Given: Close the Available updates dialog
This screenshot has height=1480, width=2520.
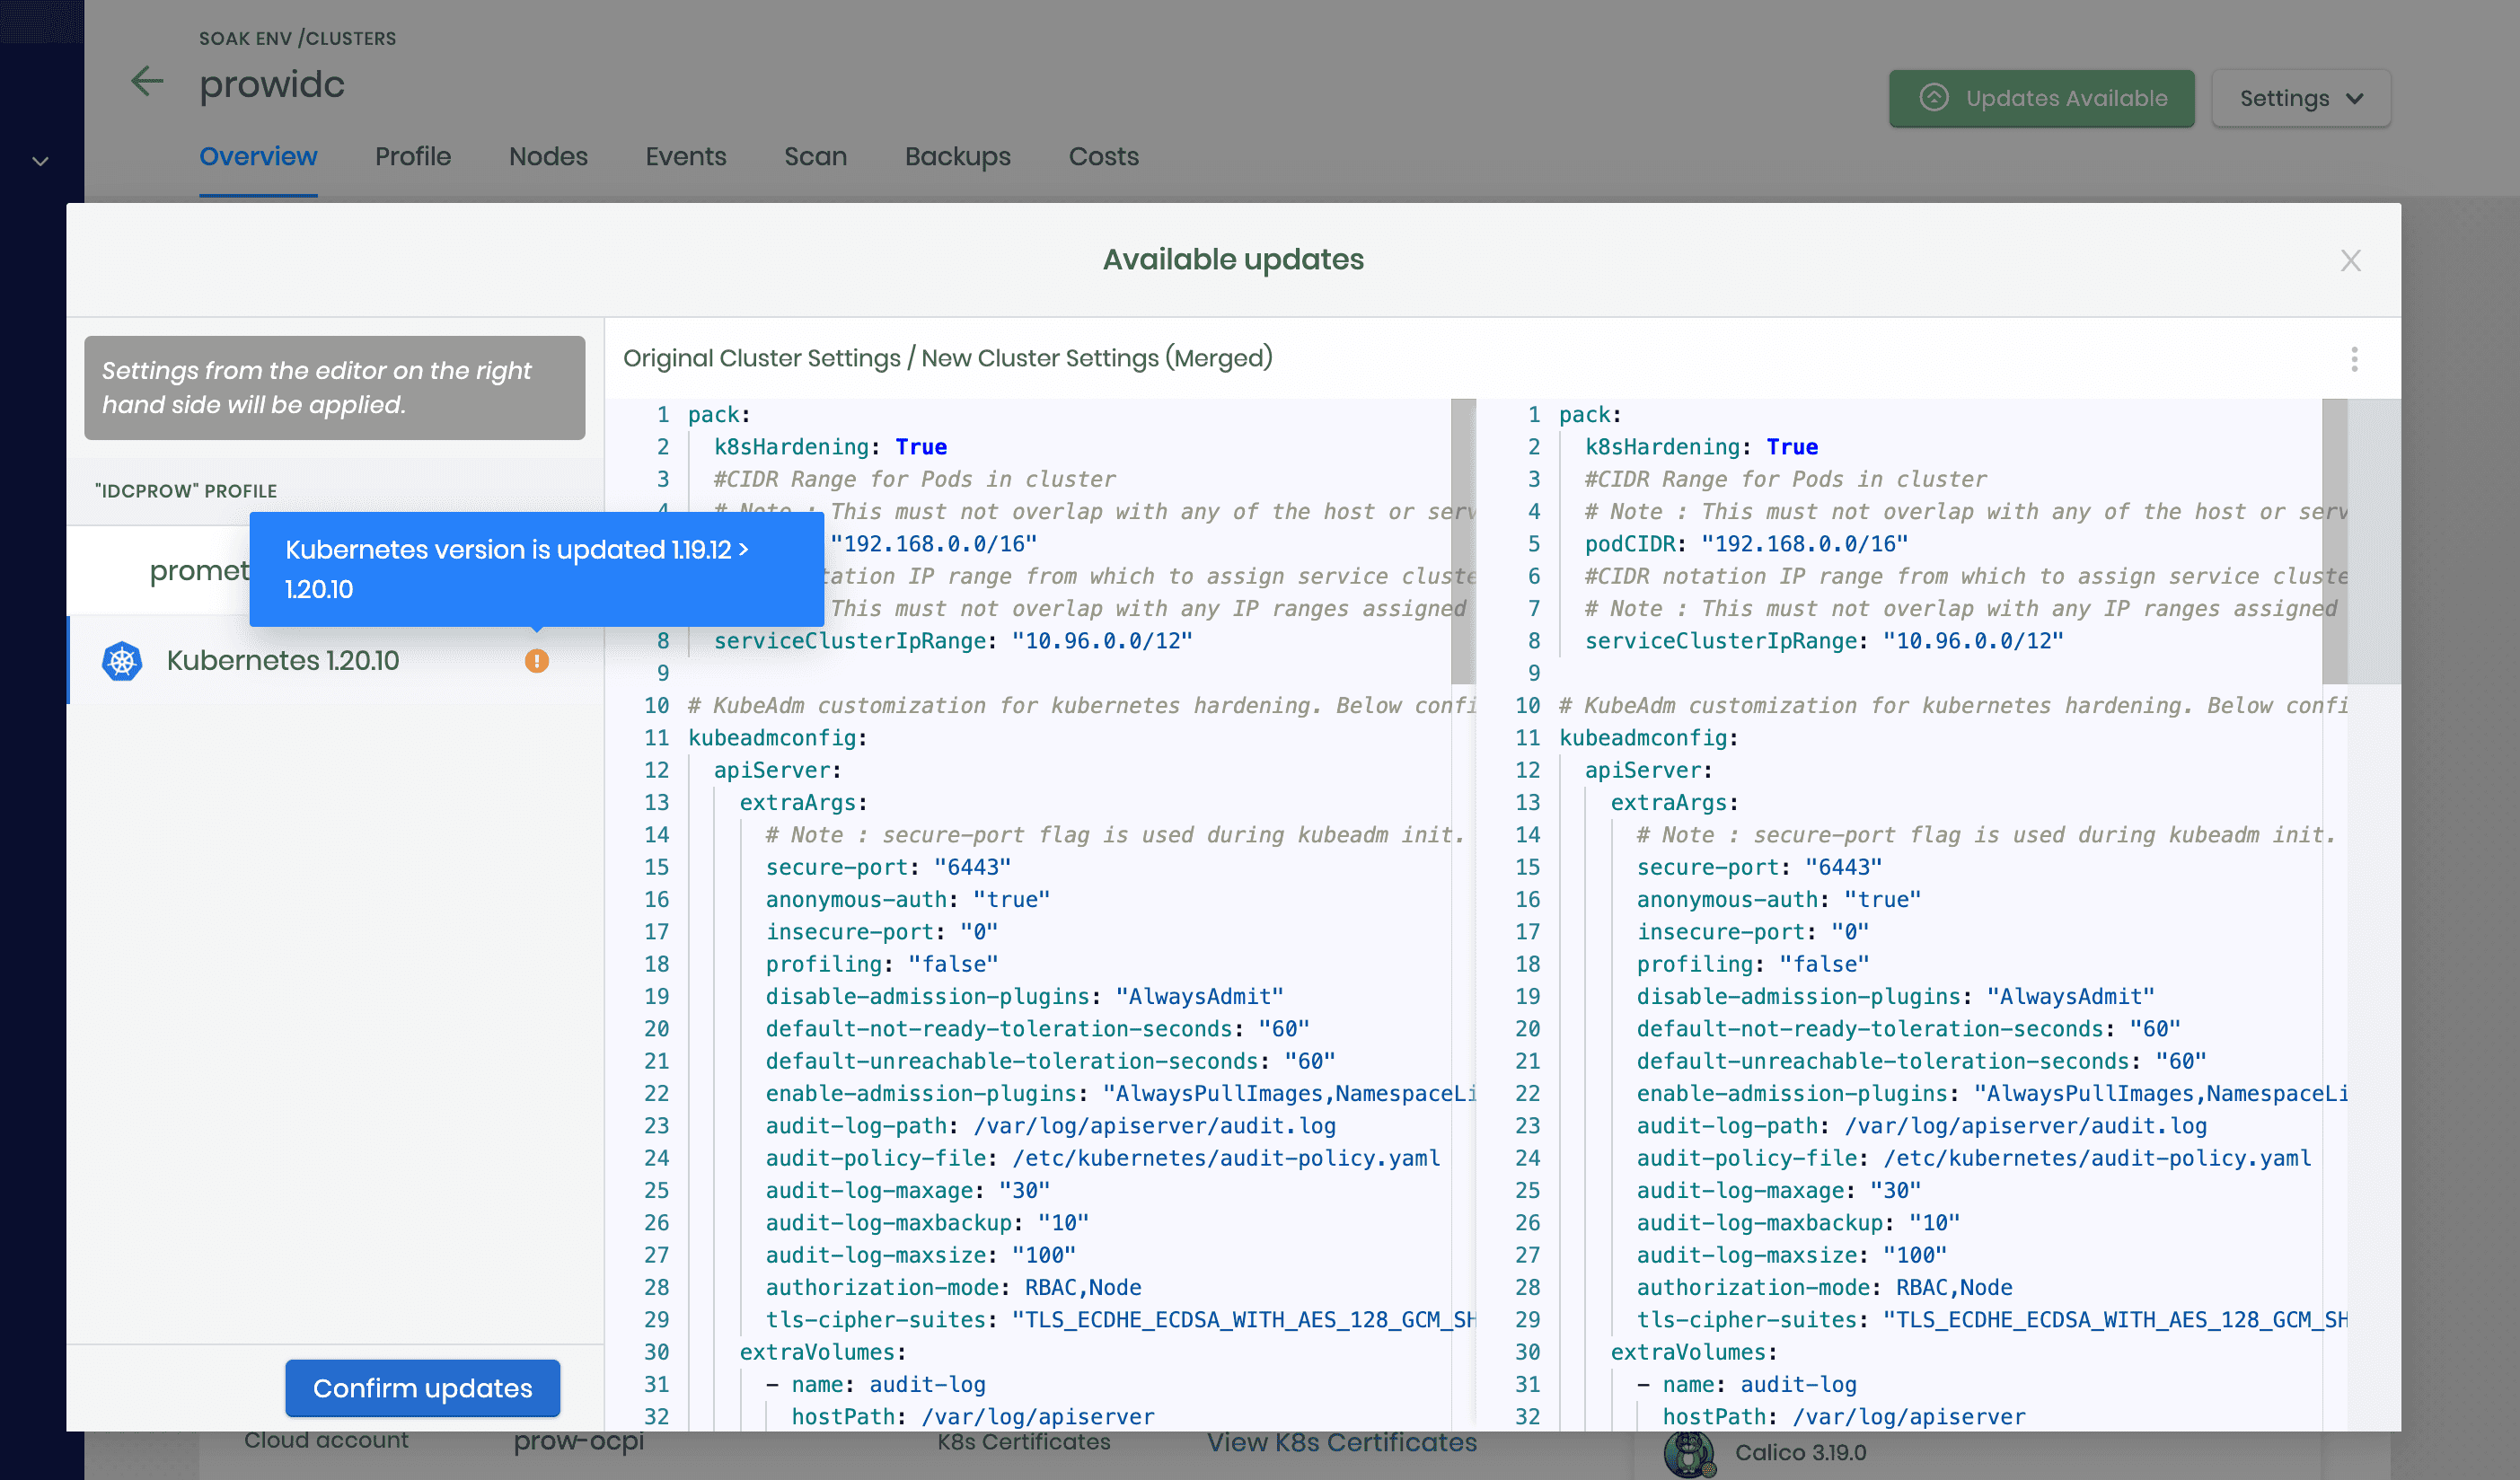Looking at the screenshot, I should point(2350,261).
